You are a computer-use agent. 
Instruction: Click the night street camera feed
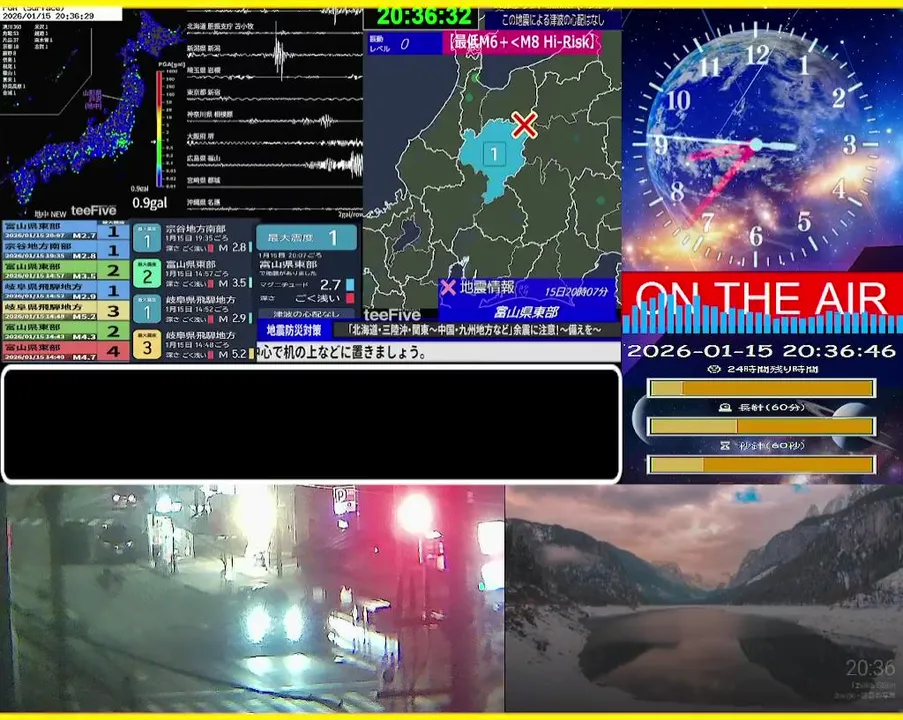coord(253,598)
